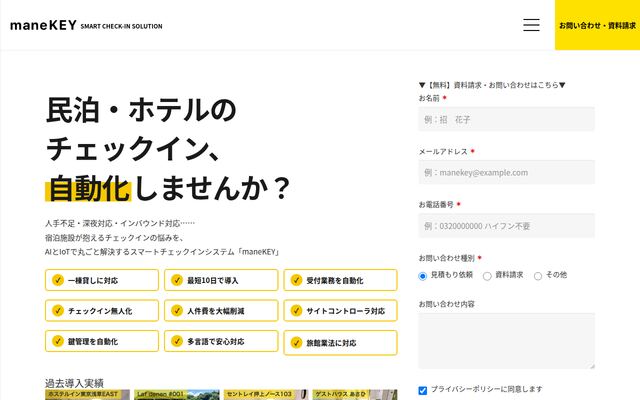This screenshot has height=400, width=640.
Task: Focus the メールアドレス input field
Action: pos(506,172)
